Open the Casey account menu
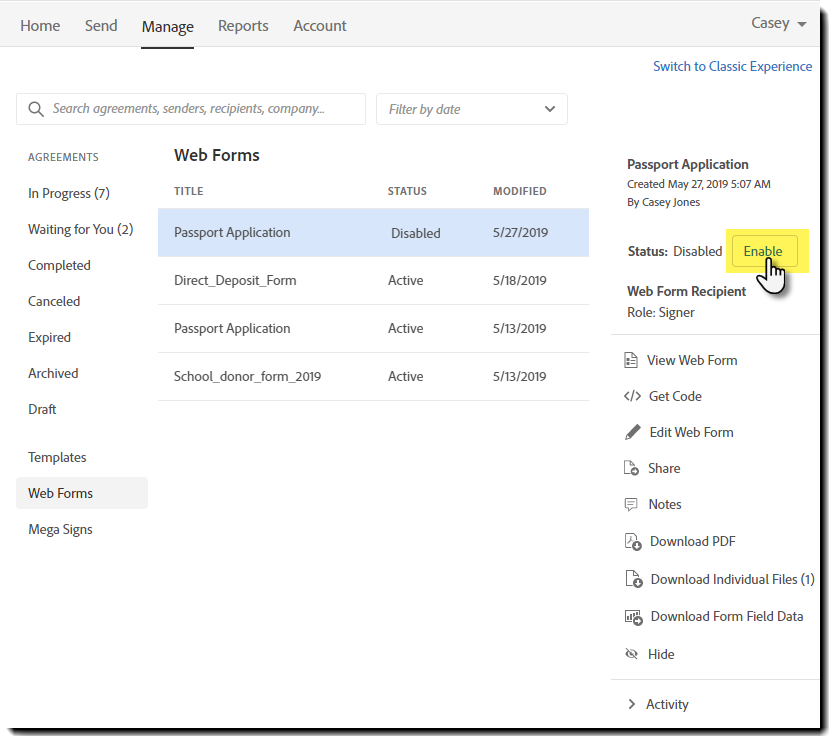Viewport: 829px width, 736px height. pyautogui.click(x=778, y=23)
